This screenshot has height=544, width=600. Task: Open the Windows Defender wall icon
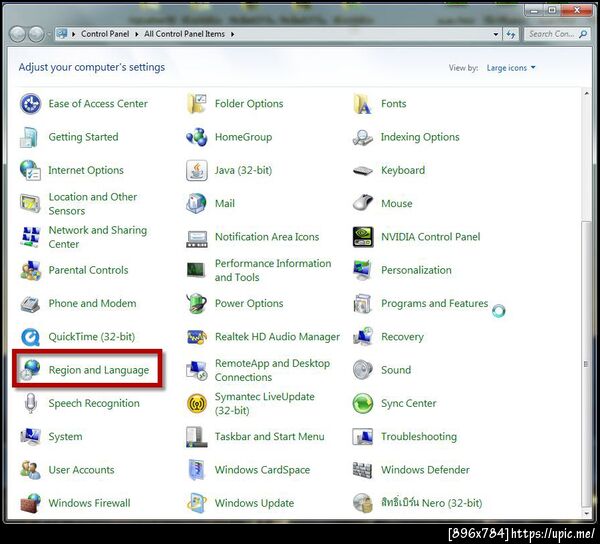362,470
